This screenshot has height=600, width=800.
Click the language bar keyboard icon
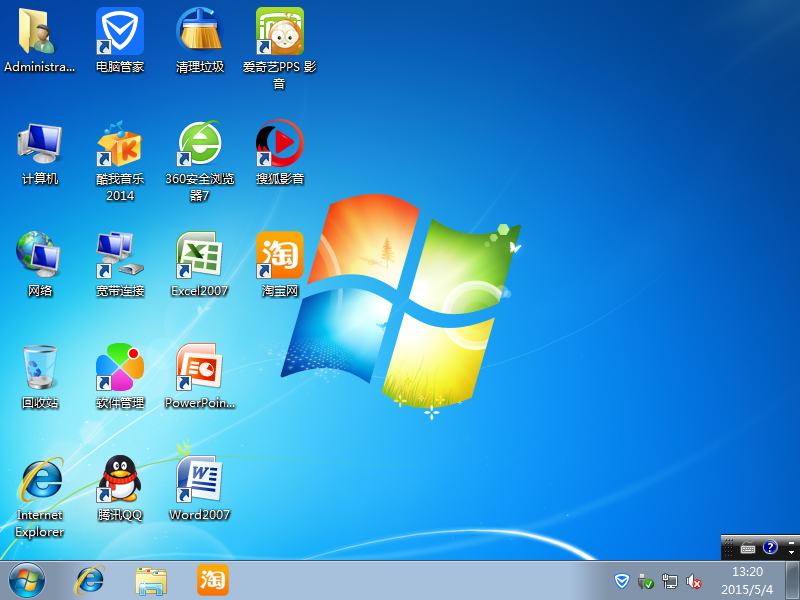pyautogui.click(x=748, y=548)
